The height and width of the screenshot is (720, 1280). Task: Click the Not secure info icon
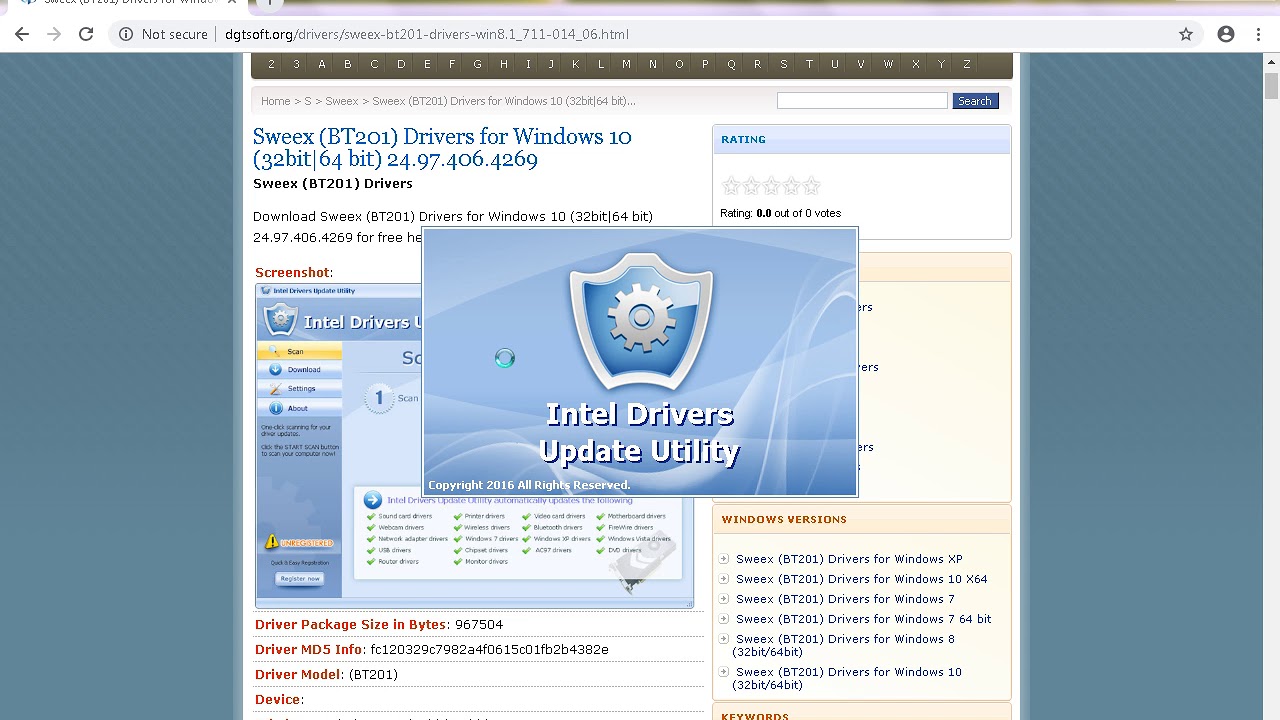click(x=126, y=34)
